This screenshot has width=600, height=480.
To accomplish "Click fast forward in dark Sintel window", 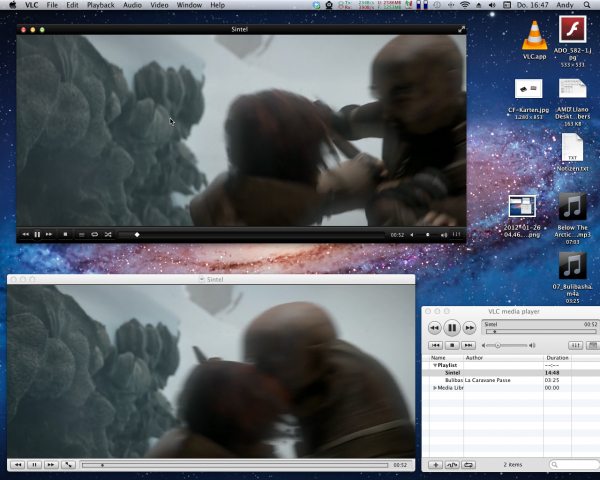I will (x=49, y=234).
